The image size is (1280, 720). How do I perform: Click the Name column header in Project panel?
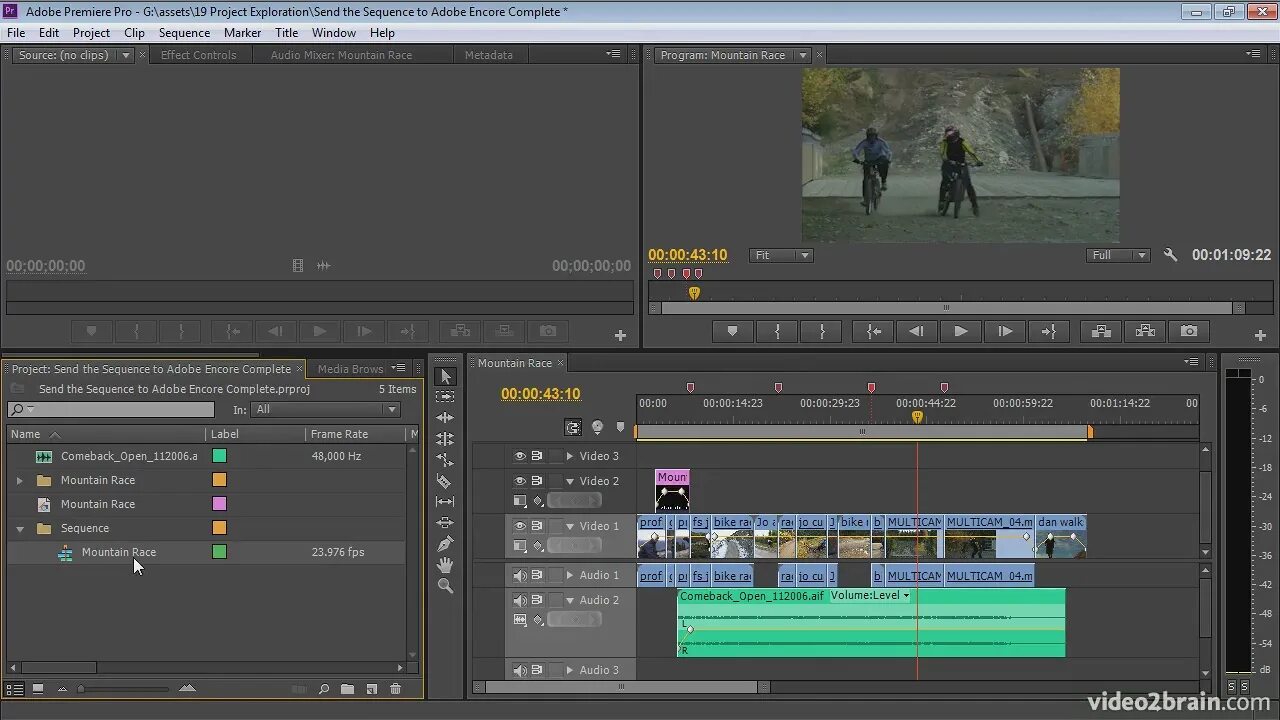(x=26, y=434)
